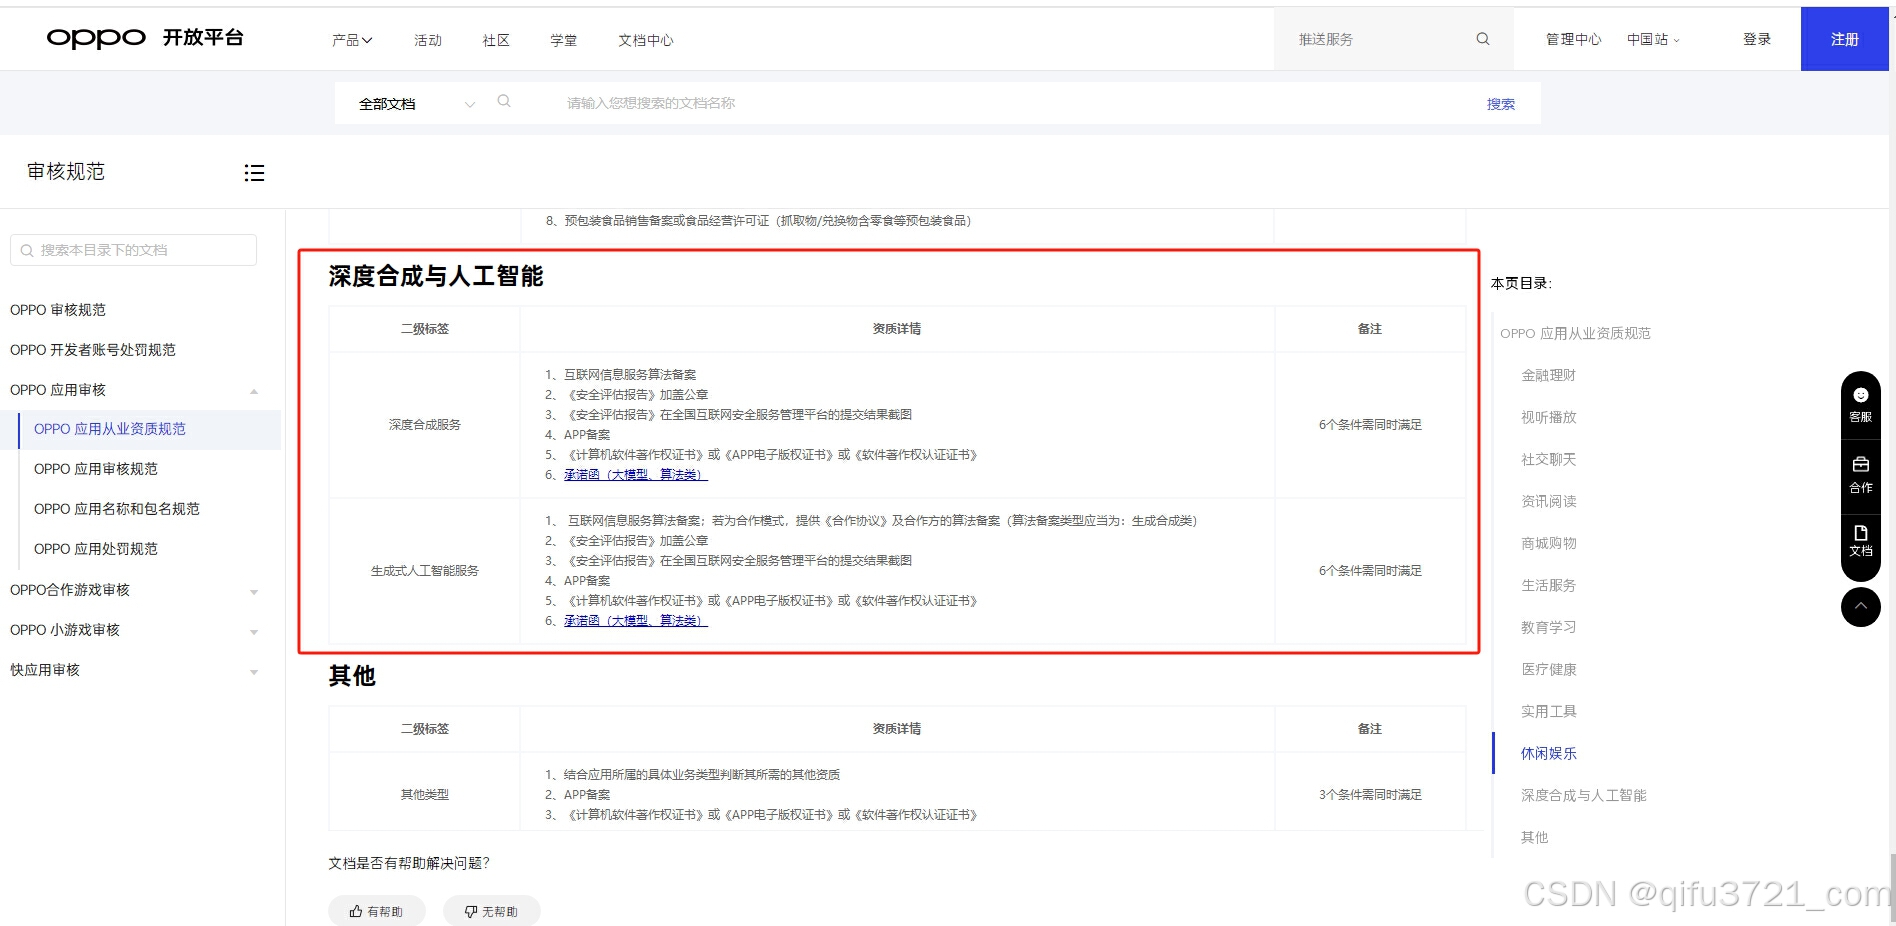Toggle the catalog list icon beside 审核规范
Image resolution: width=1896 pixels, height=926 pixels.
pyautogui.click(x=254, y=173)
